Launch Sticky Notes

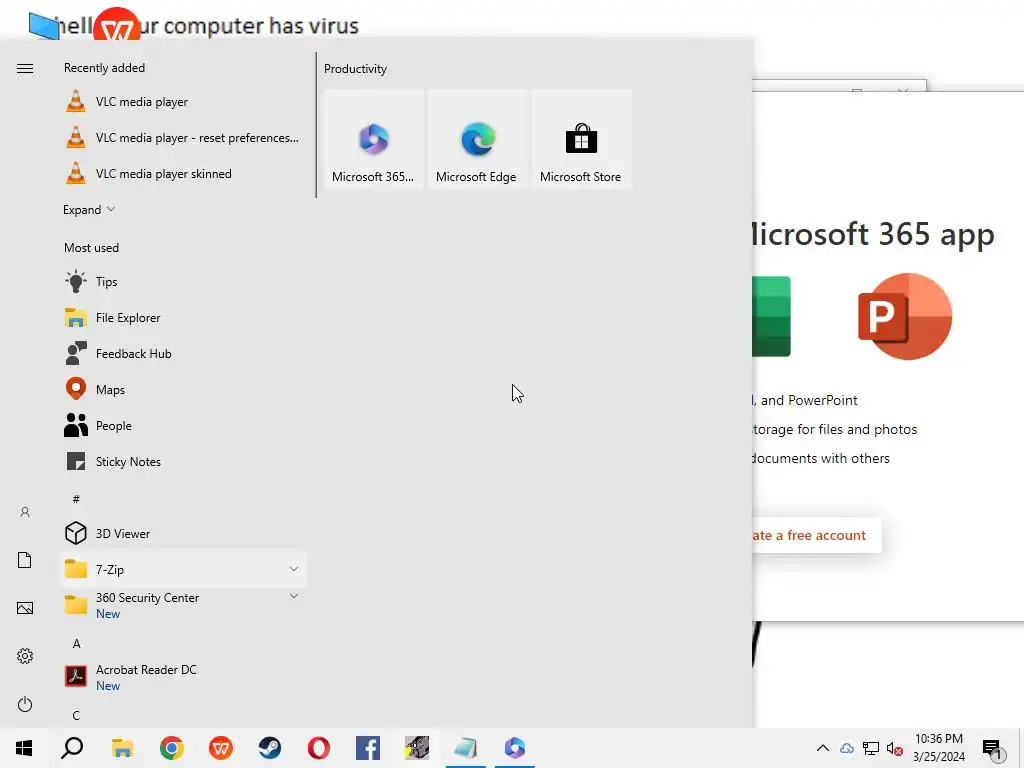(183, 462)
